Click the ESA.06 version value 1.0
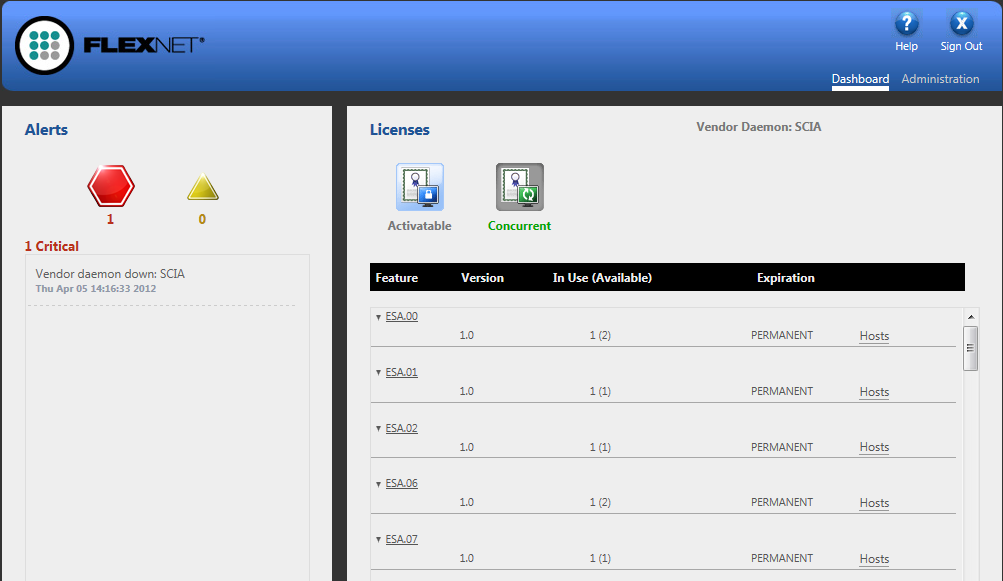This screenshot has width=1003, height=581. click(x=466, y=502)
